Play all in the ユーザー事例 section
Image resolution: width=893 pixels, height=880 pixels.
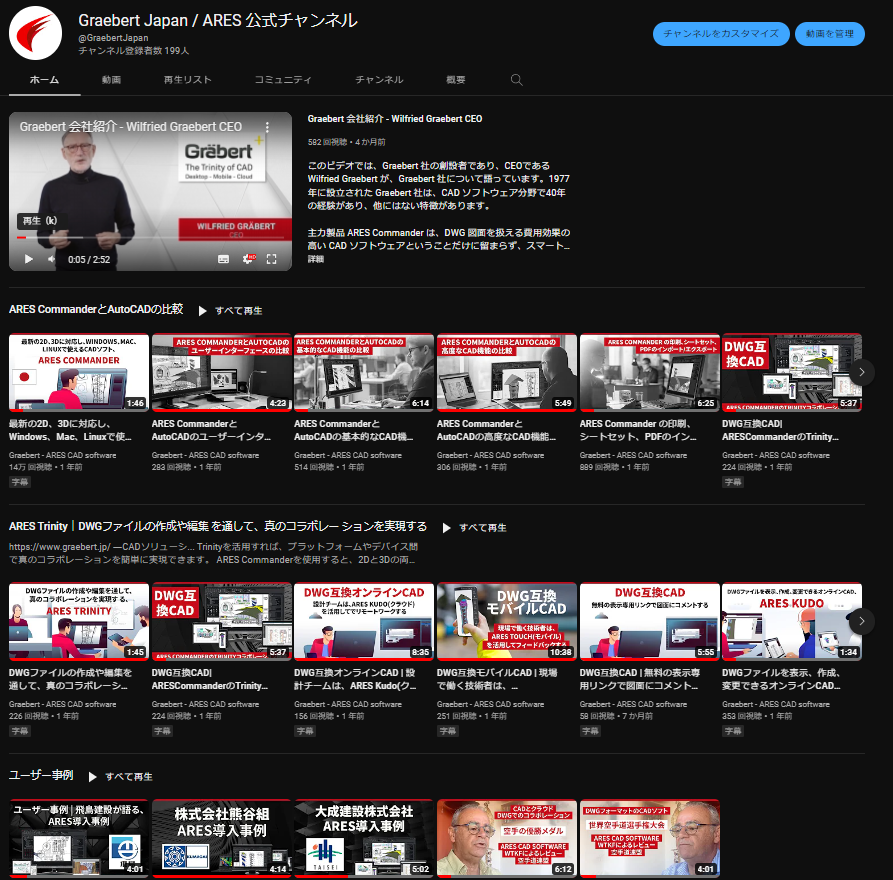click(120, 776)
